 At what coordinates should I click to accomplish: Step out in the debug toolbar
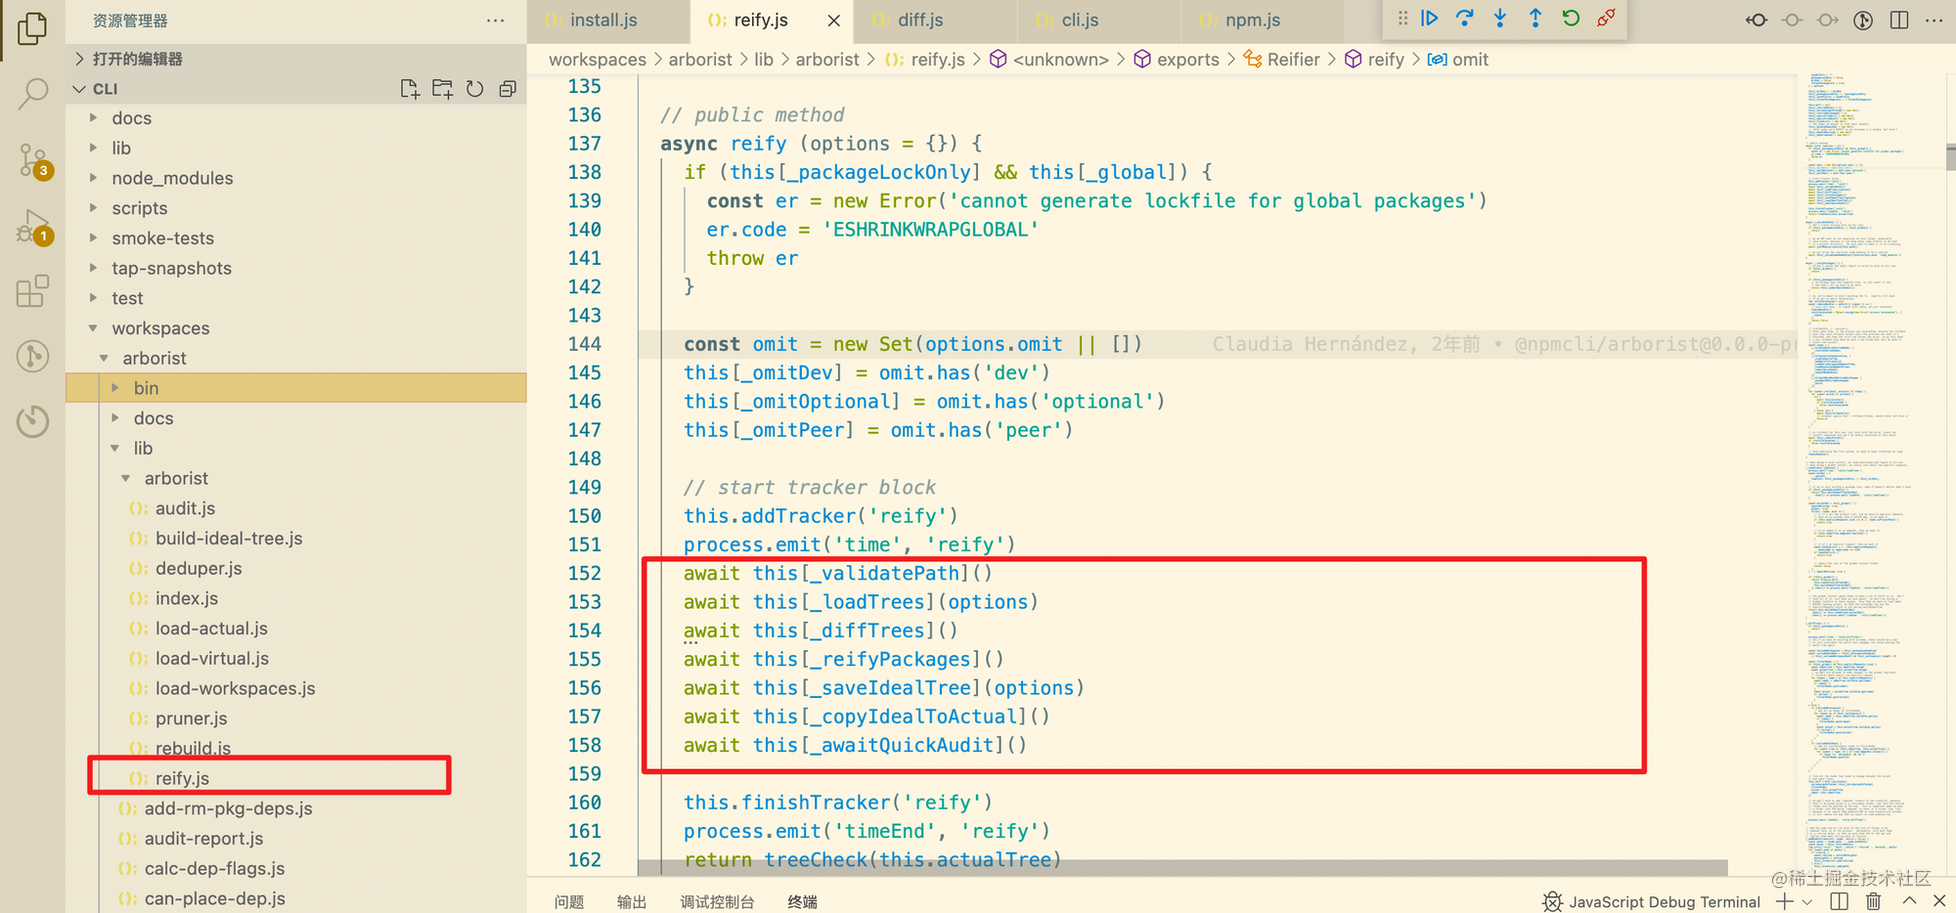(x=1535, y=18)
